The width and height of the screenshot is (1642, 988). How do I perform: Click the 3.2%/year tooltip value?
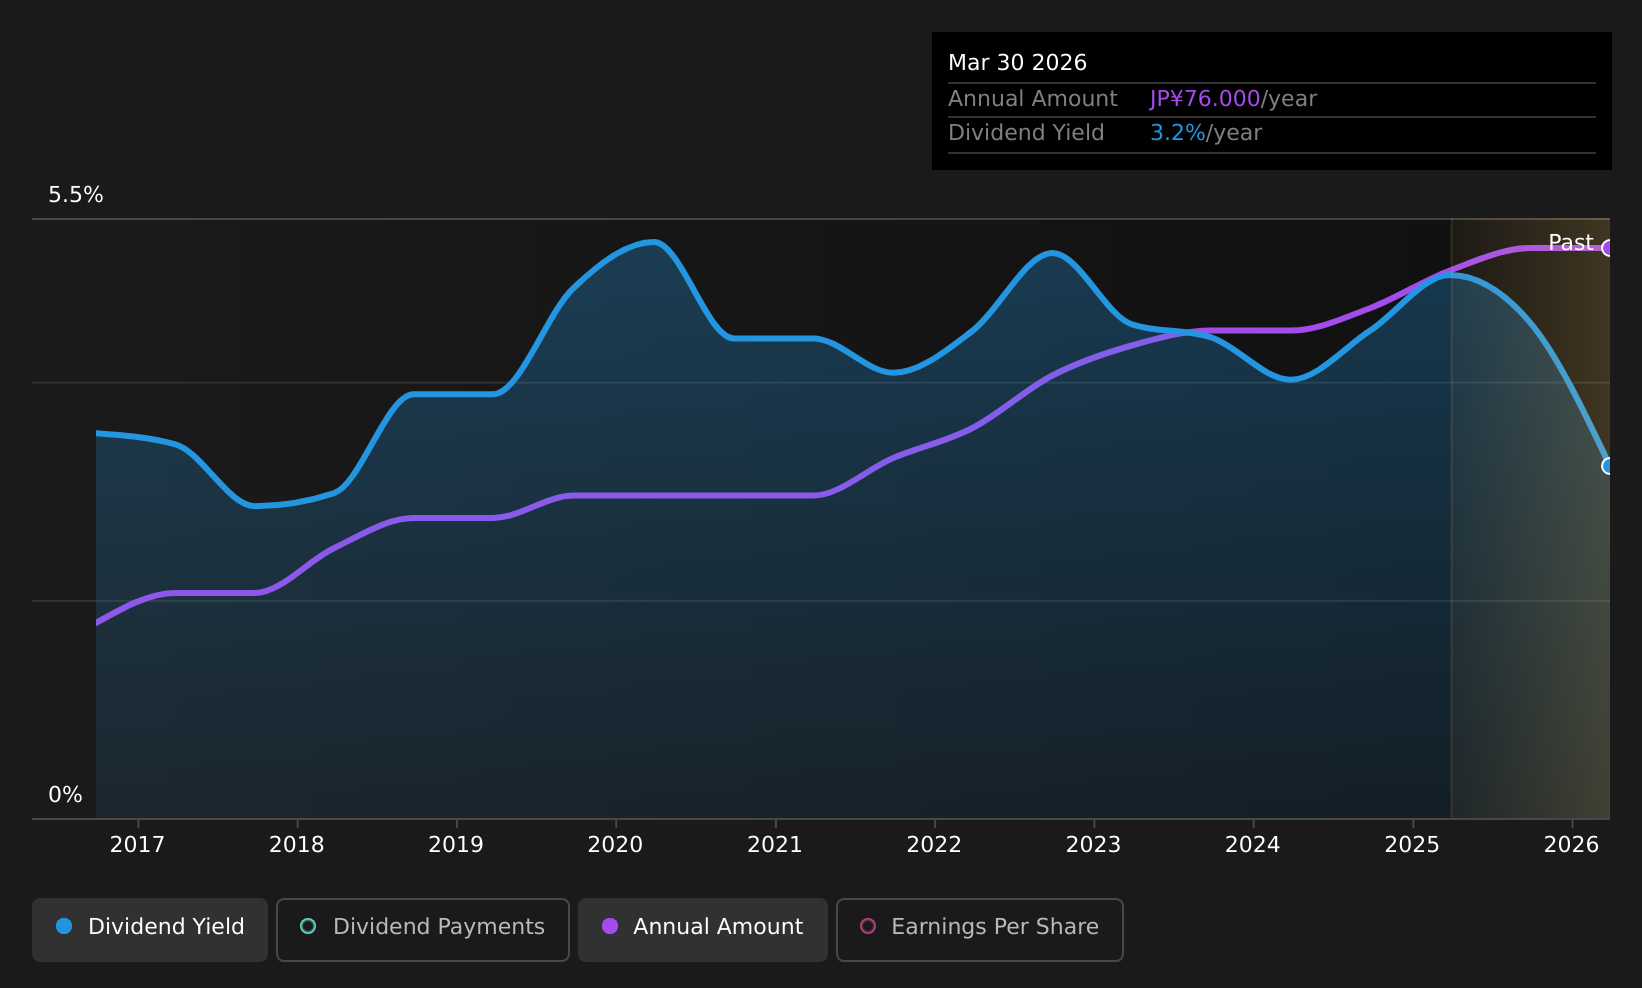[x=1206, y=133]
